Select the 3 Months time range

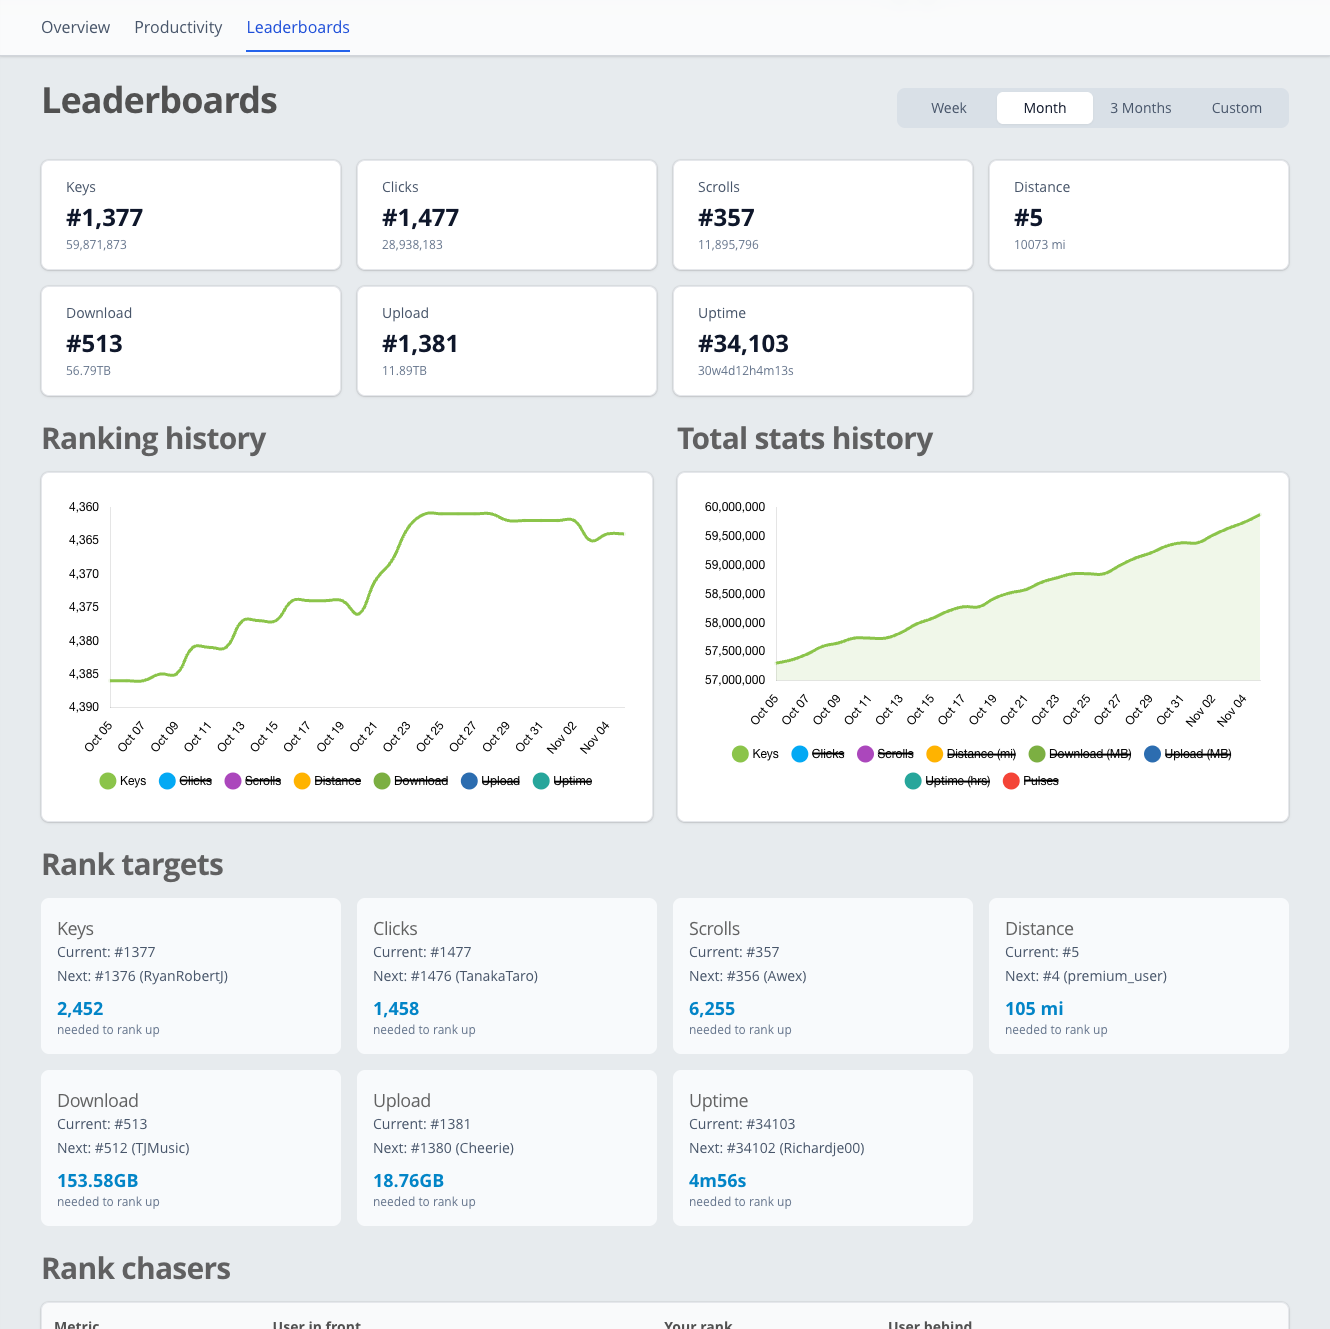tap(1140, 107)
